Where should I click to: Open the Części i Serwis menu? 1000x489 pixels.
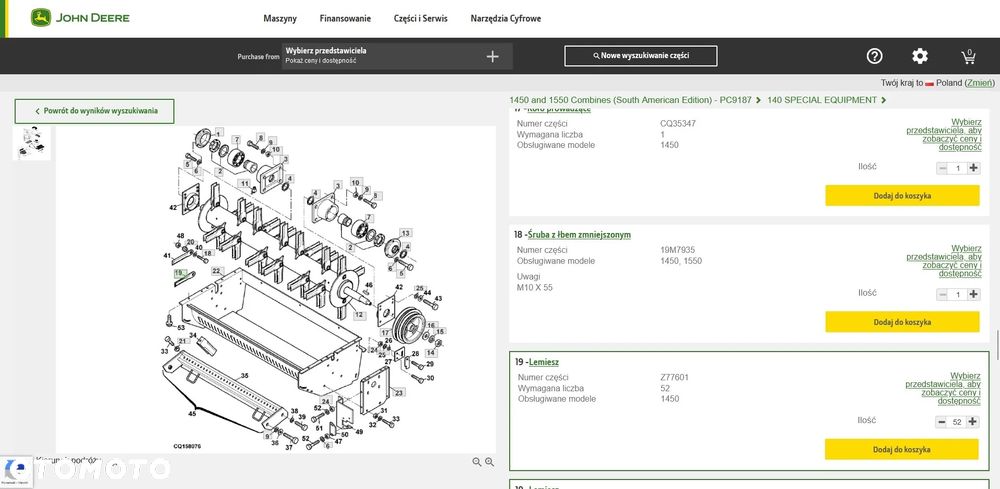point(420,18)
